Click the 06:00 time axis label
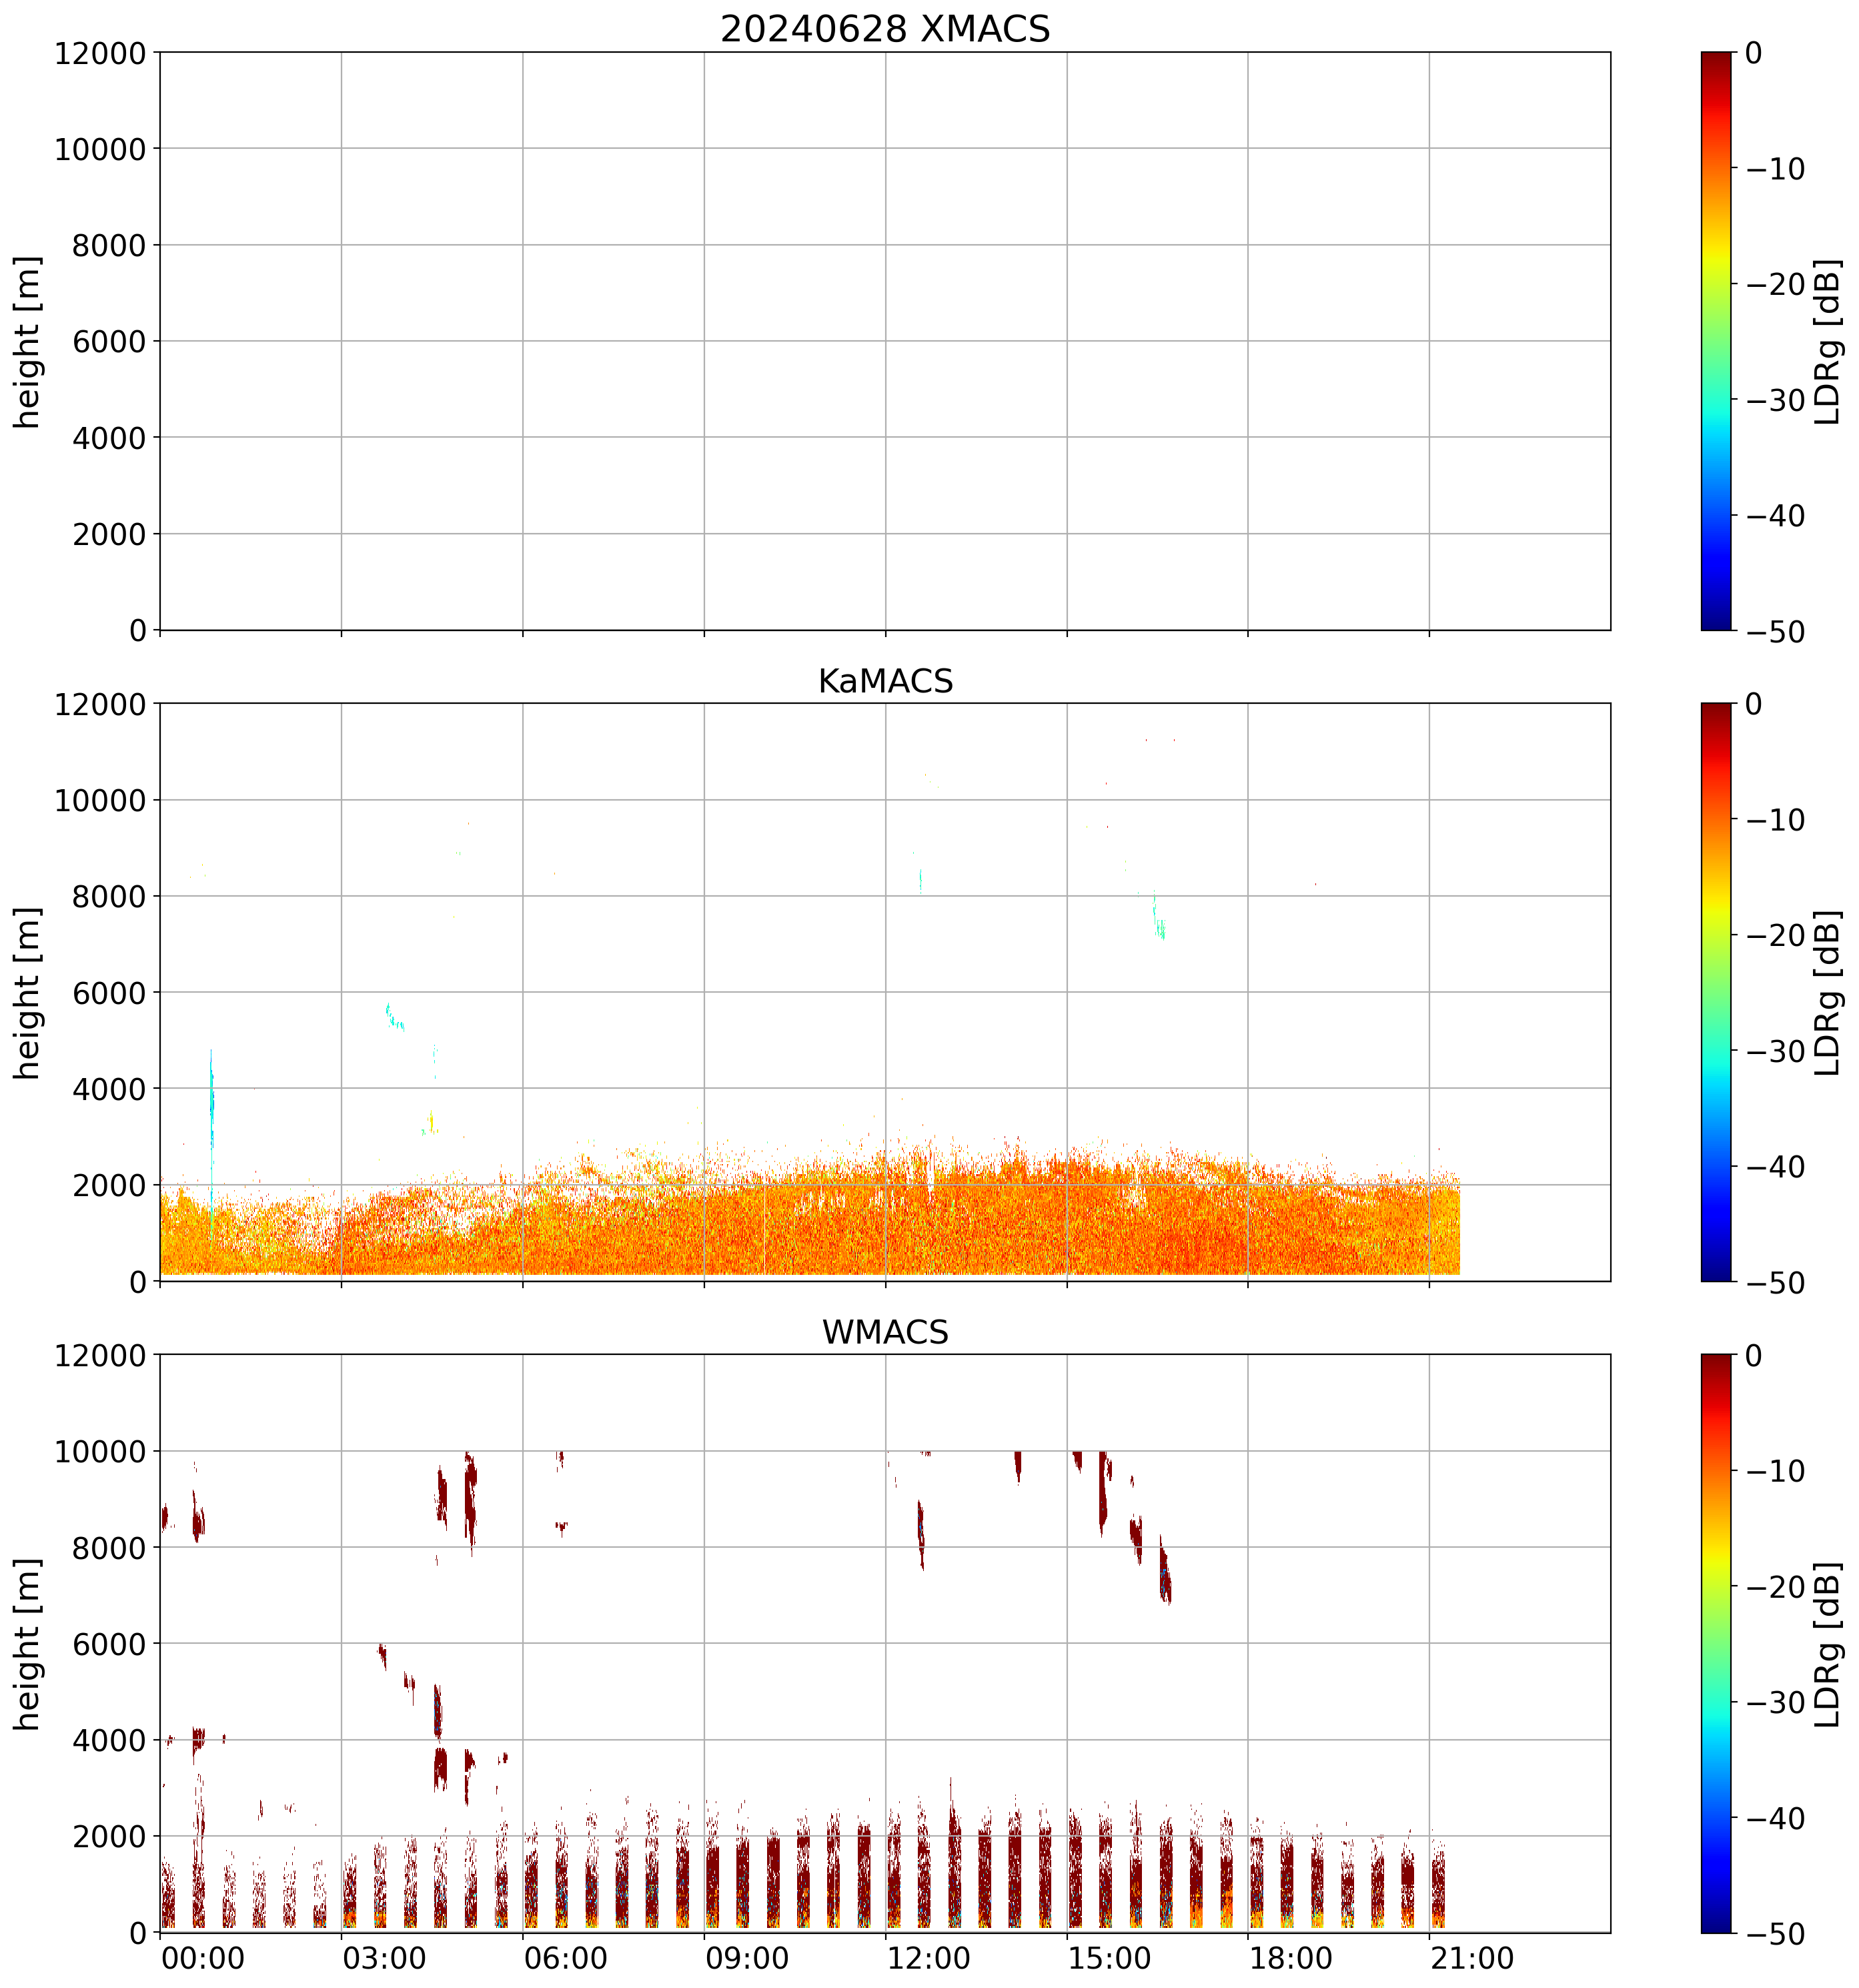 pos(565,1958)
